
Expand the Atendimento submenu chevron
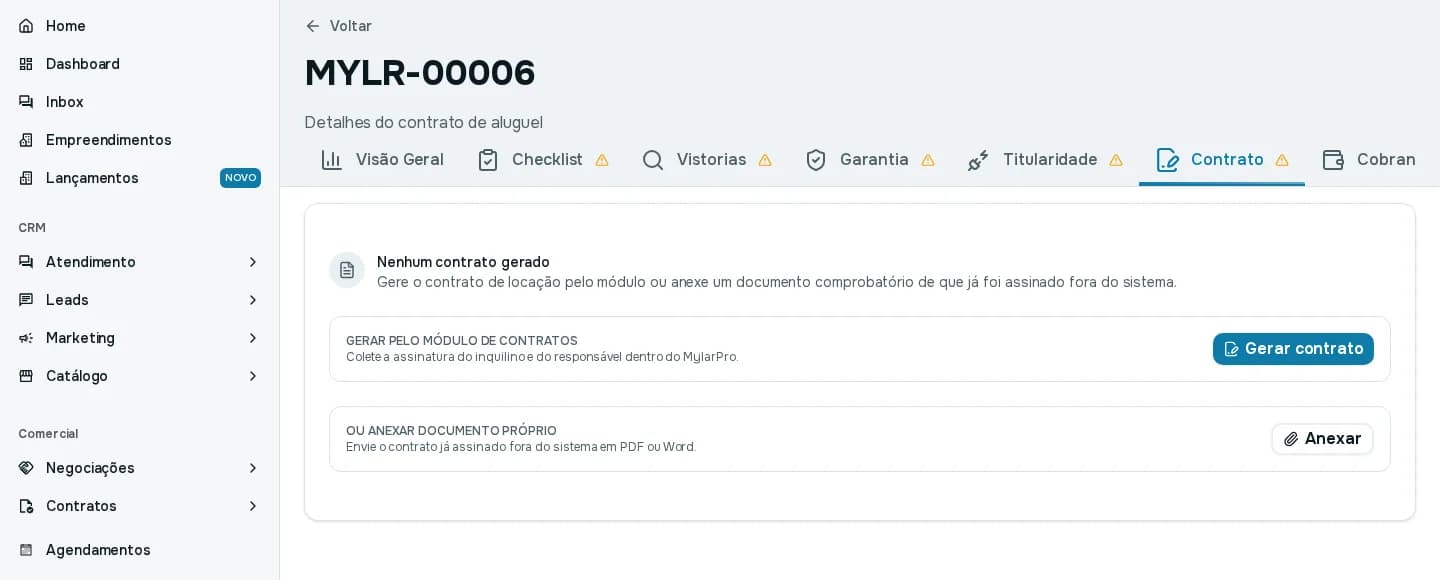click(253, 262)
